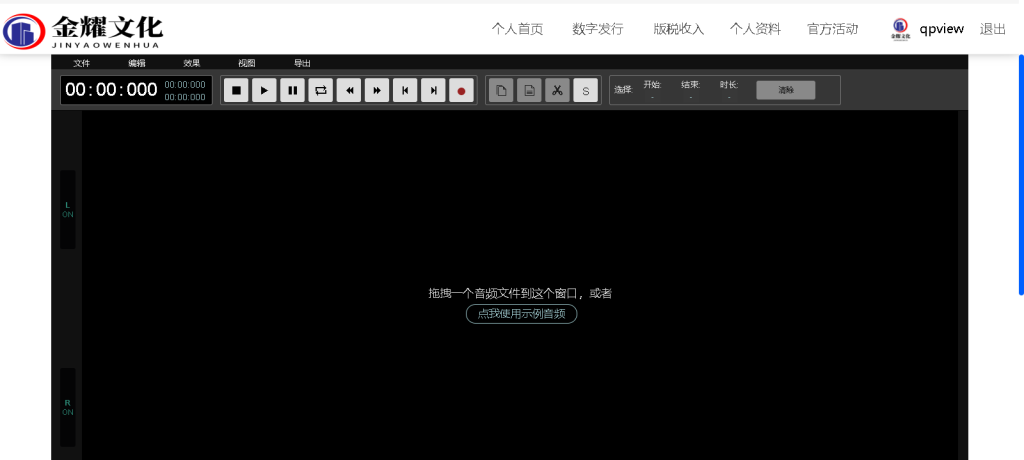Open the 效果 menu

coord(191,63)
